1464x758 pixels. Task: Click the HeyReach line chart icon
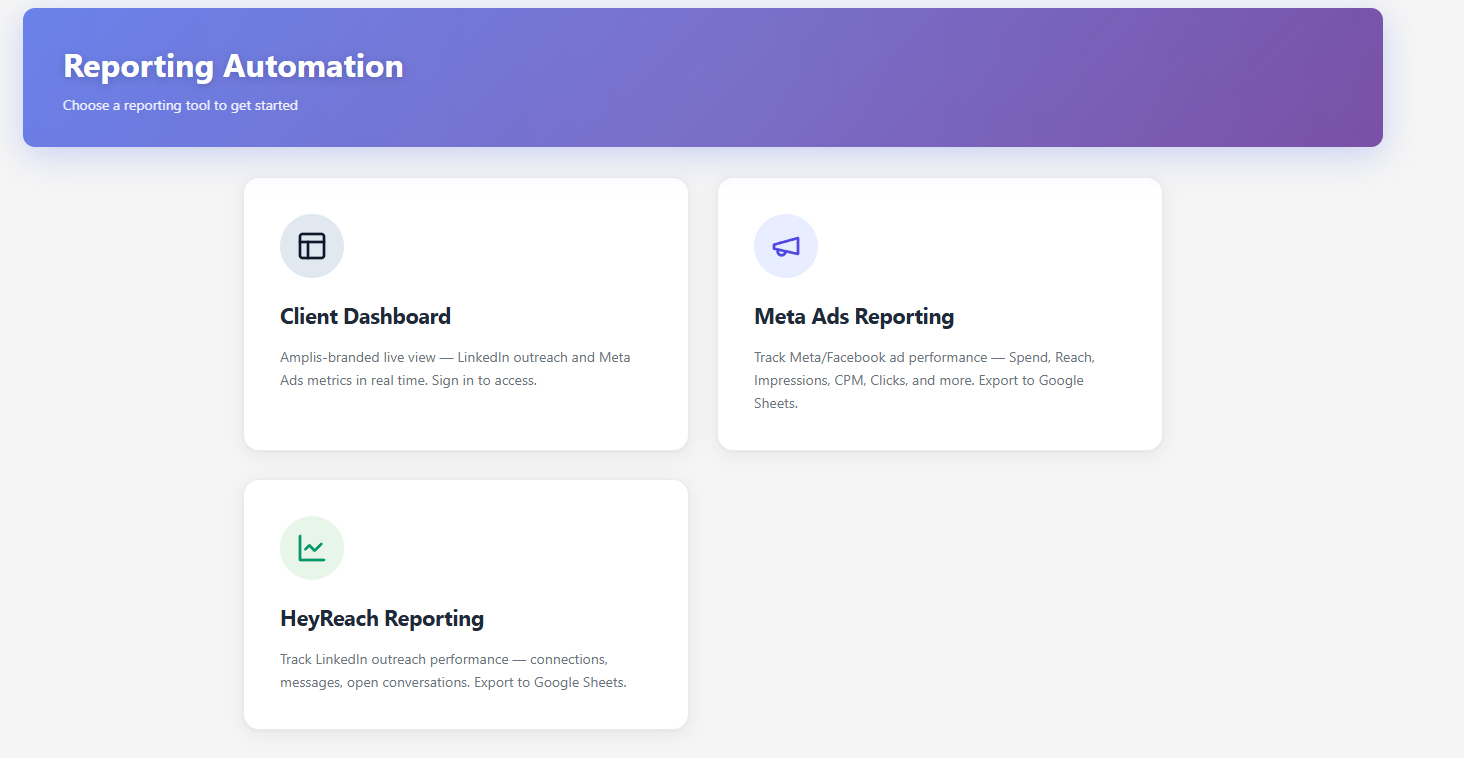coord(312,548)
